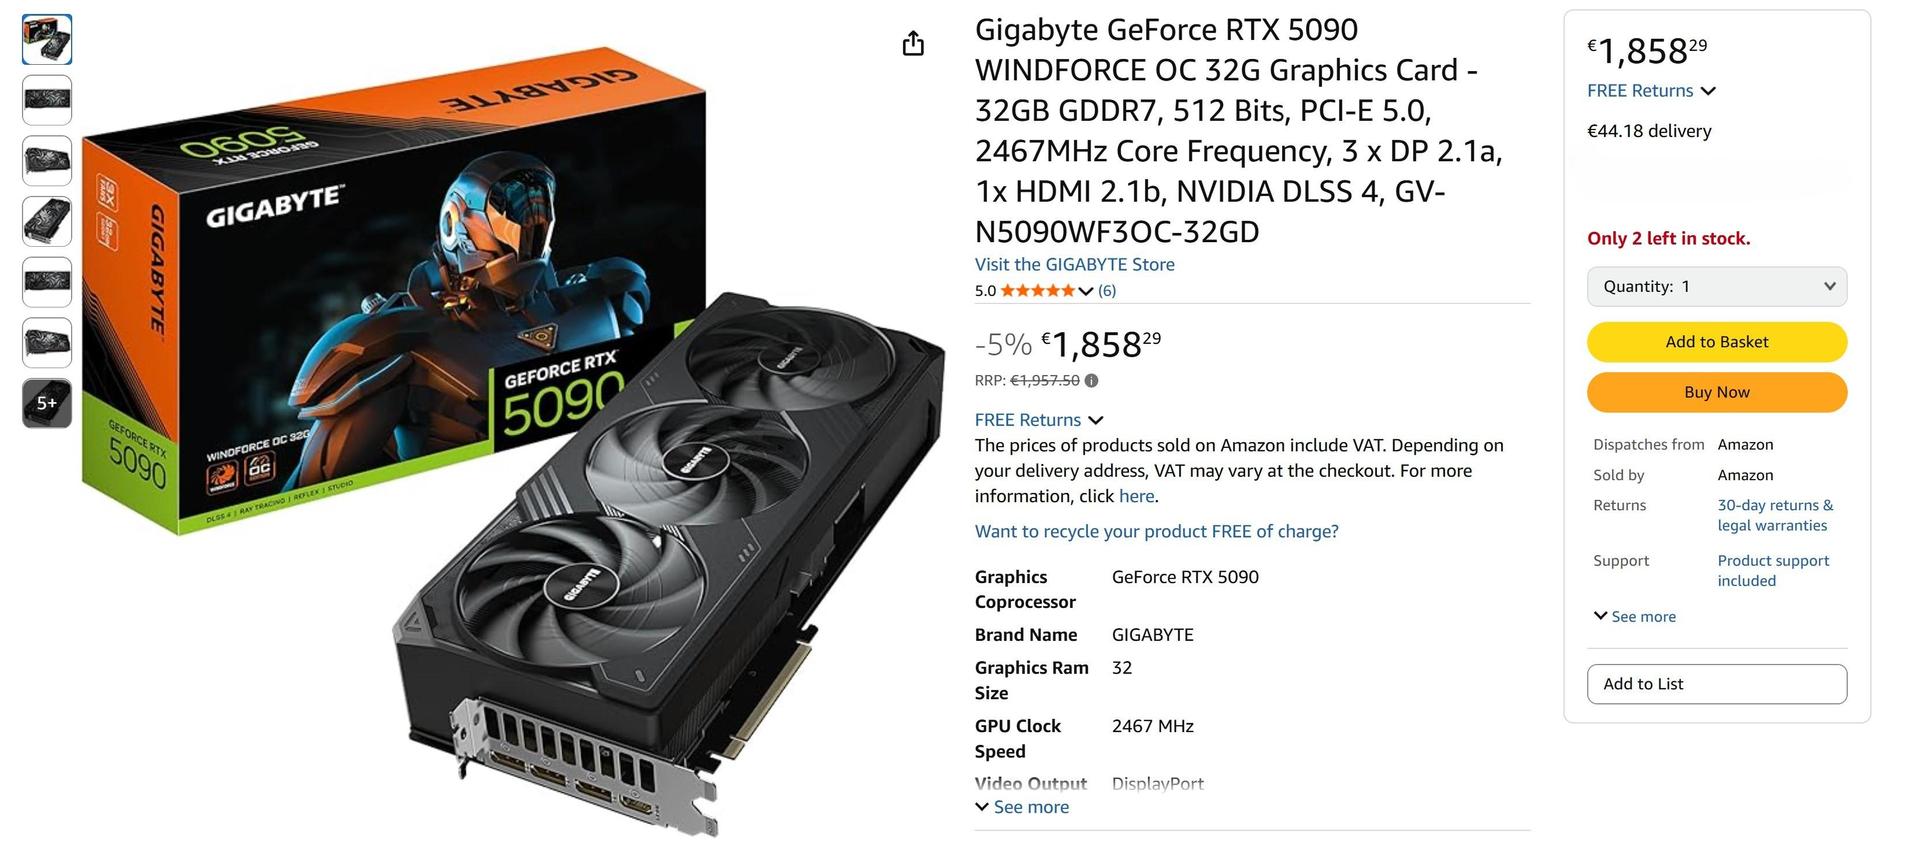Select the fourth product thumbnail

(47, 221)
